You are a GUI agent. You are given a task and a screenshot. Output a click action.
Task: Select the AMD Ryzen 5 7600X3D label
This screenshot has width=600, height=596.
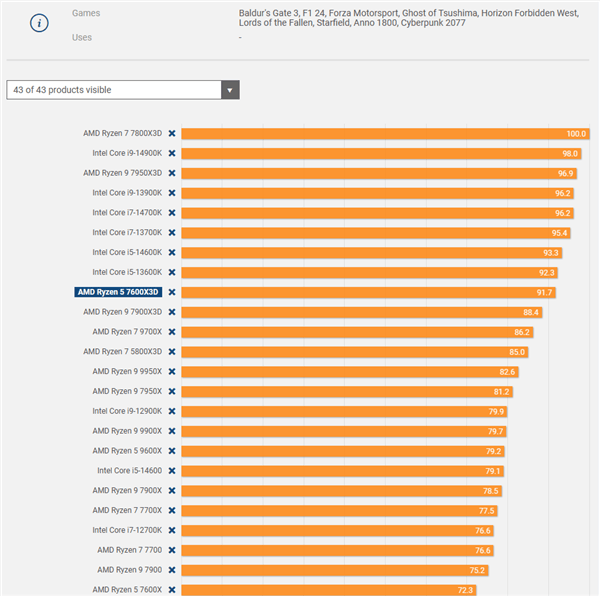pyautogui.click(x=118, y=292)
